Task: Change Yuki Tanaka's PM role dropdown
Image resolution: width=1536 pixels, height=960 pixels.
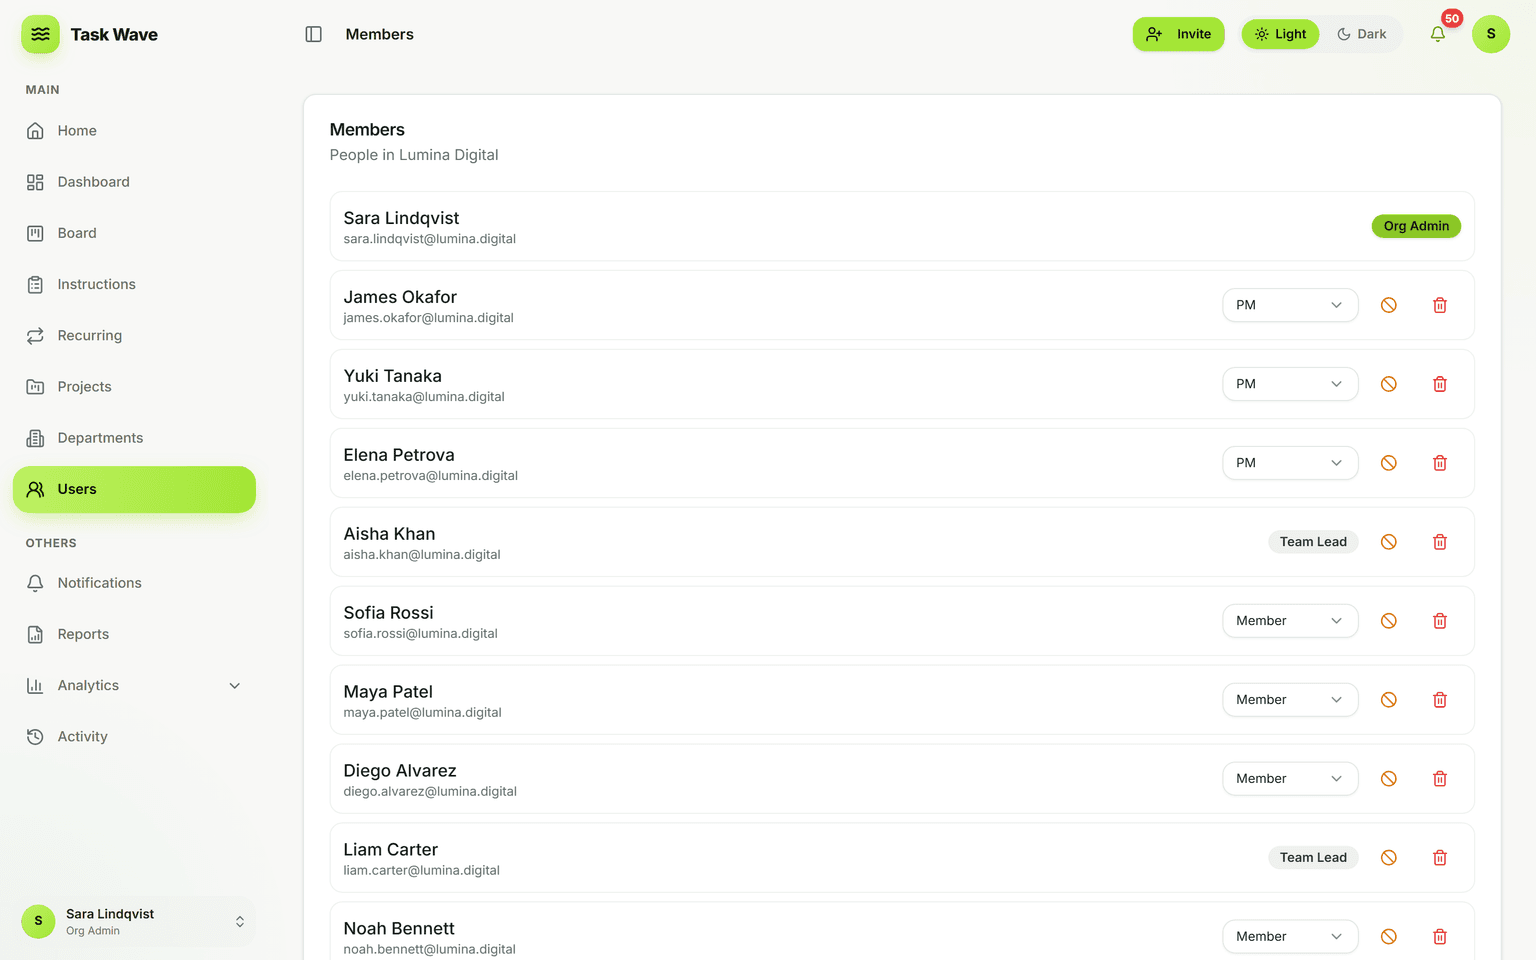Action: [x=1290, y=384]
